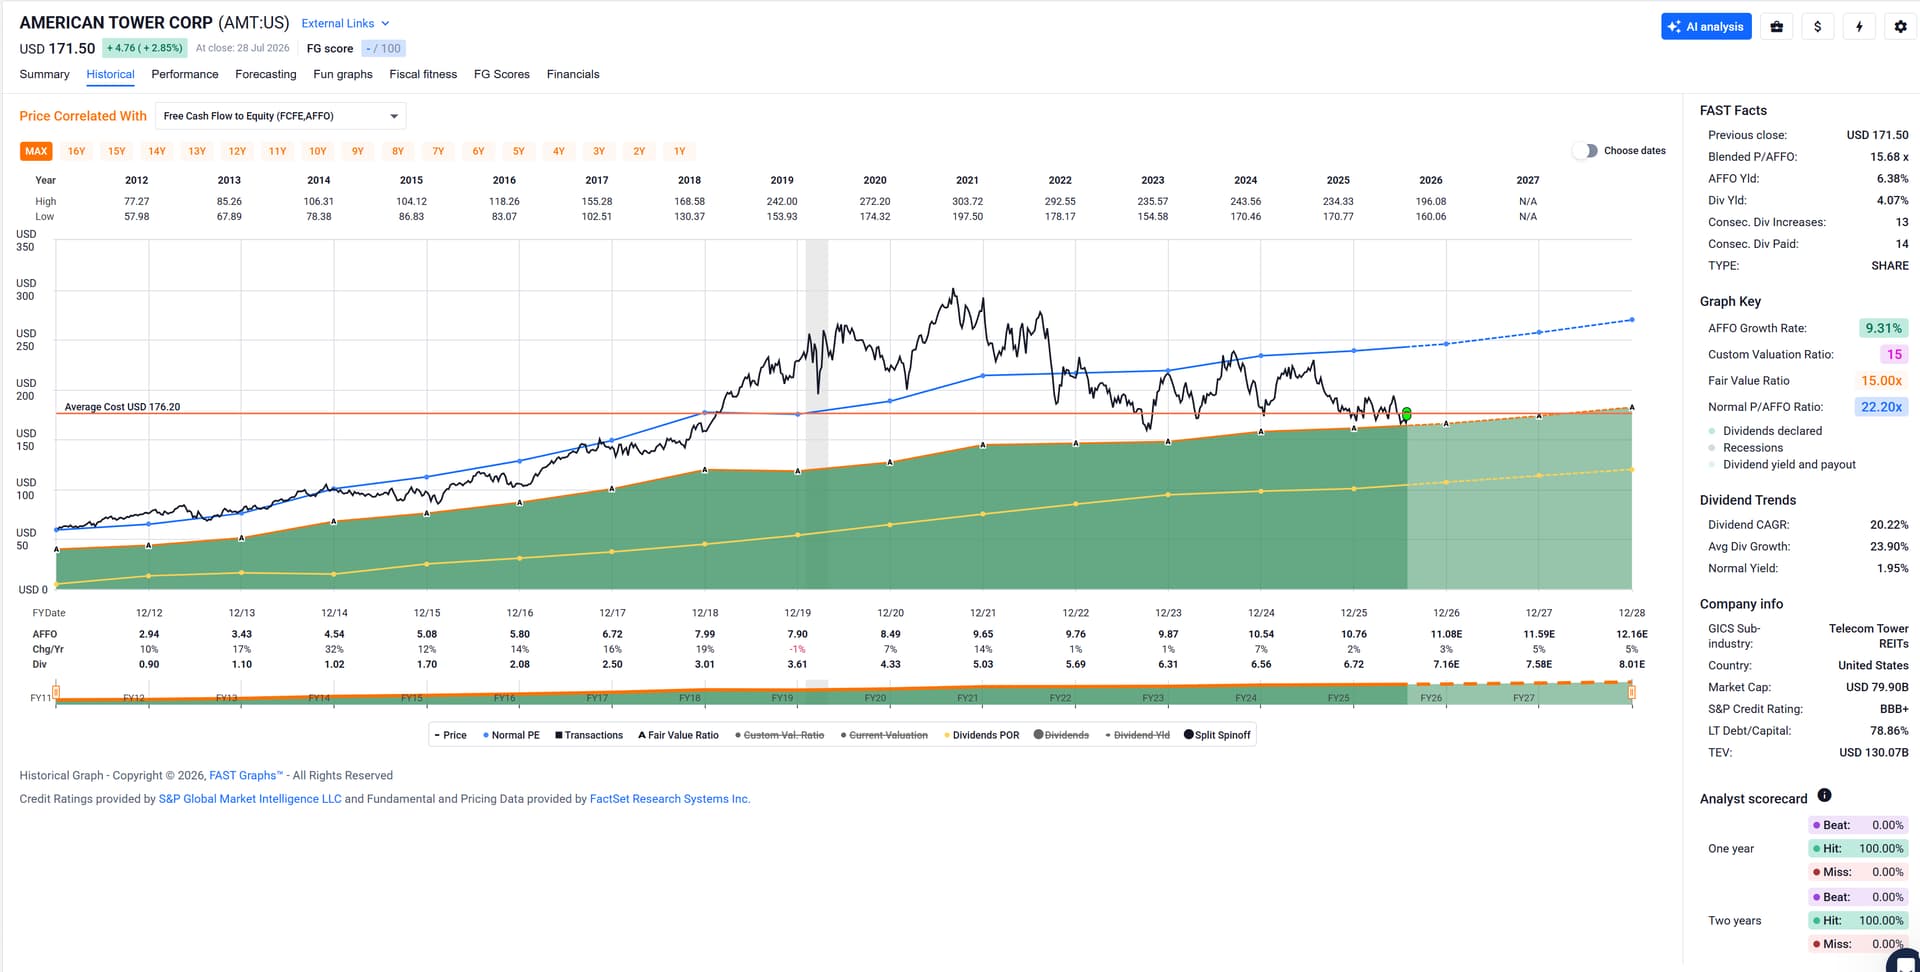Toggle the Choose dates switch
The height and width of the screenshot is (972, 1920).
tap(1585, 151)
